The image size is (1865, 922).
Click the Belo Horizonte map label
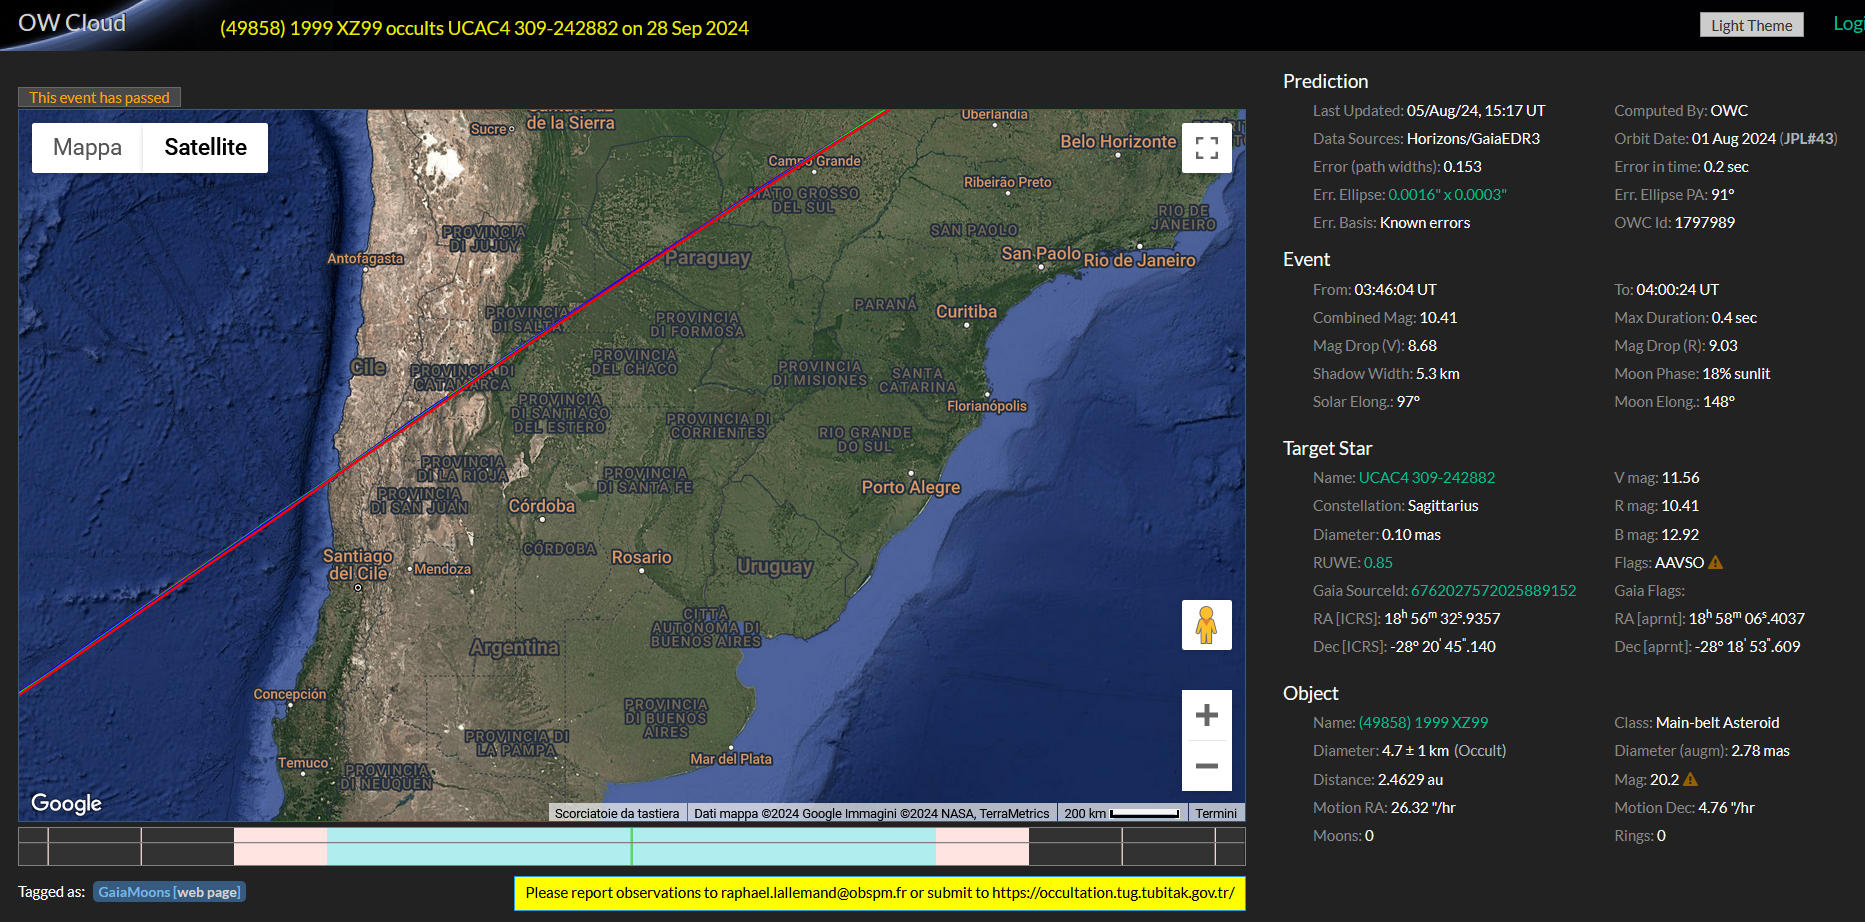click(x=1118, y=142)
